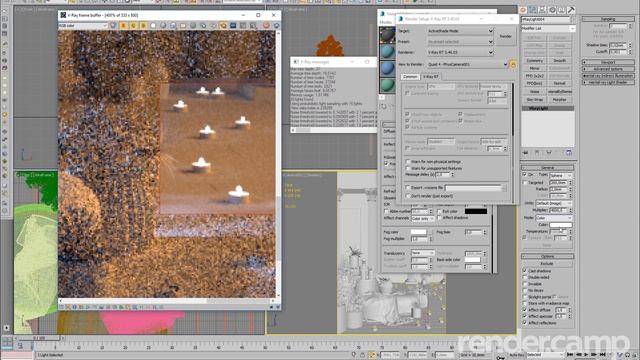Click the go to end playback button
The image size is (640, 360).
point(603,355)
